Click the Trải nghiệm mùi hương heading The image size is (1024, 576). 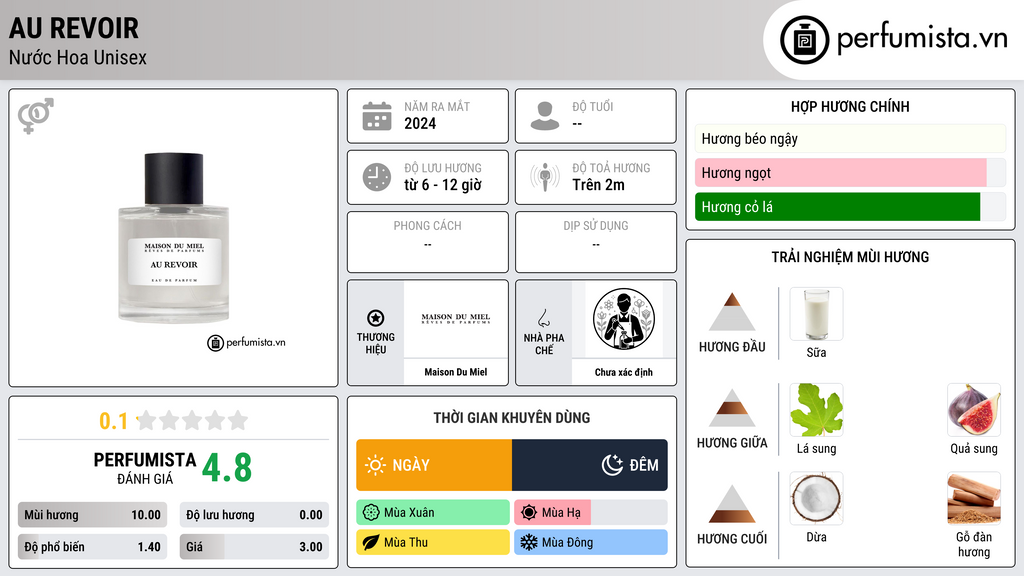(850, 257)
